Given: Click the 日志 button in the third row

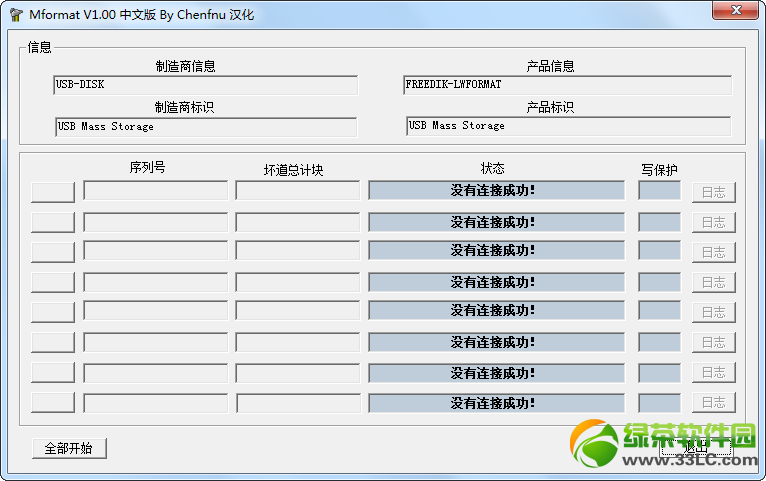Looking at the screenshot, I should click(x=714, y=252).
